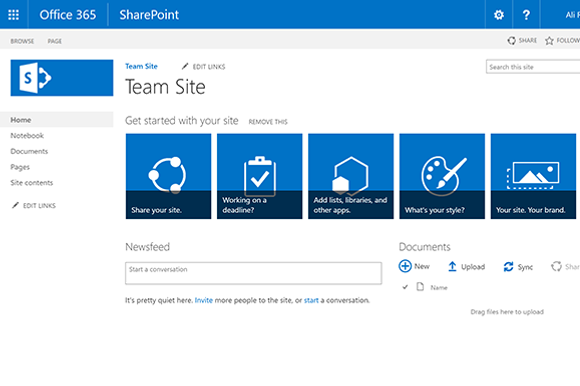Click REMOVE THIS next to Get started

[268, 122]
